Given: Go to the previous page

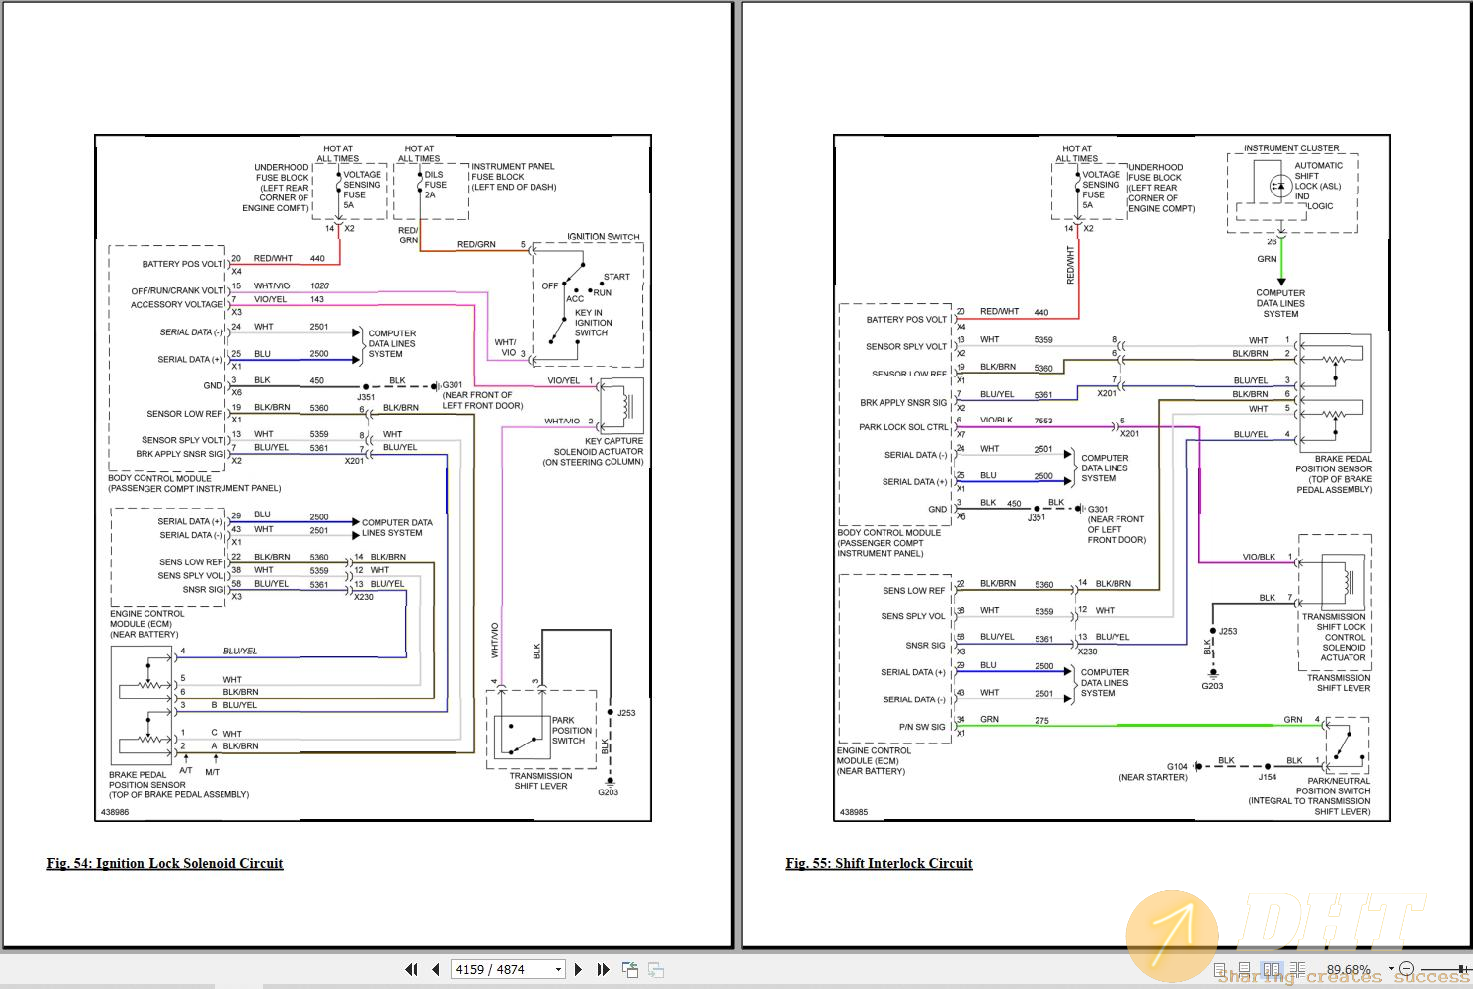Looking at the screenshot, I should [436, 969].
